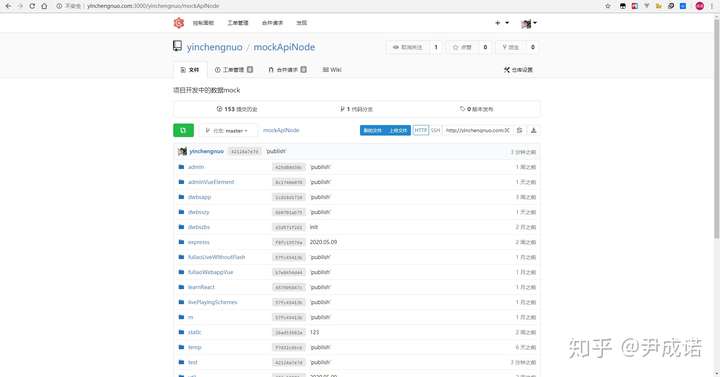Click the green compare/pull request button
The height and width of the screenshot is (377, 720).
pos(183,130)
